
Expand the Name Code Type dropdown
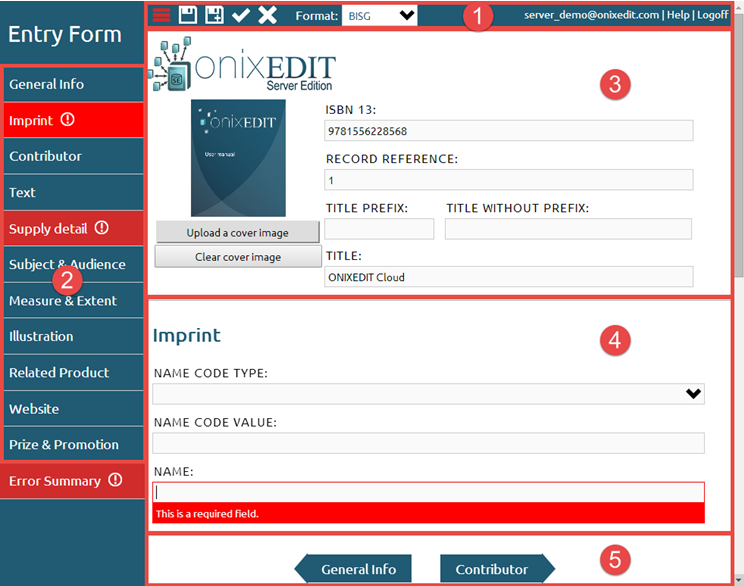click(428, 394)
